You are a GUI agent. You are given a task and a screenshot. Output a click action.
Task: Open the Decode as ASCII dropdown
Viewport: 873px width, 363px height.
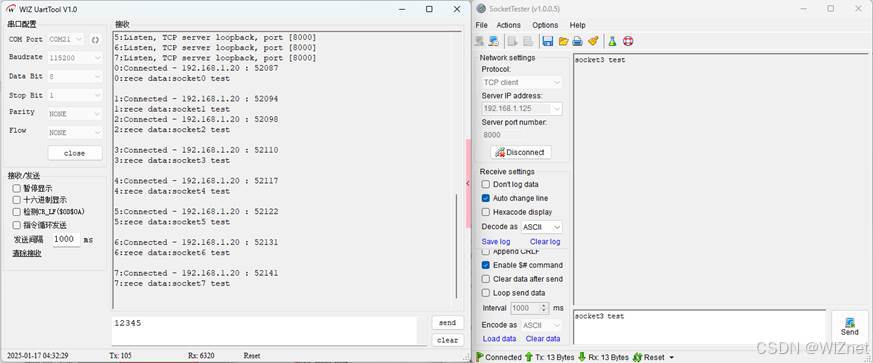pyautogui.click(x=541, y=227)
